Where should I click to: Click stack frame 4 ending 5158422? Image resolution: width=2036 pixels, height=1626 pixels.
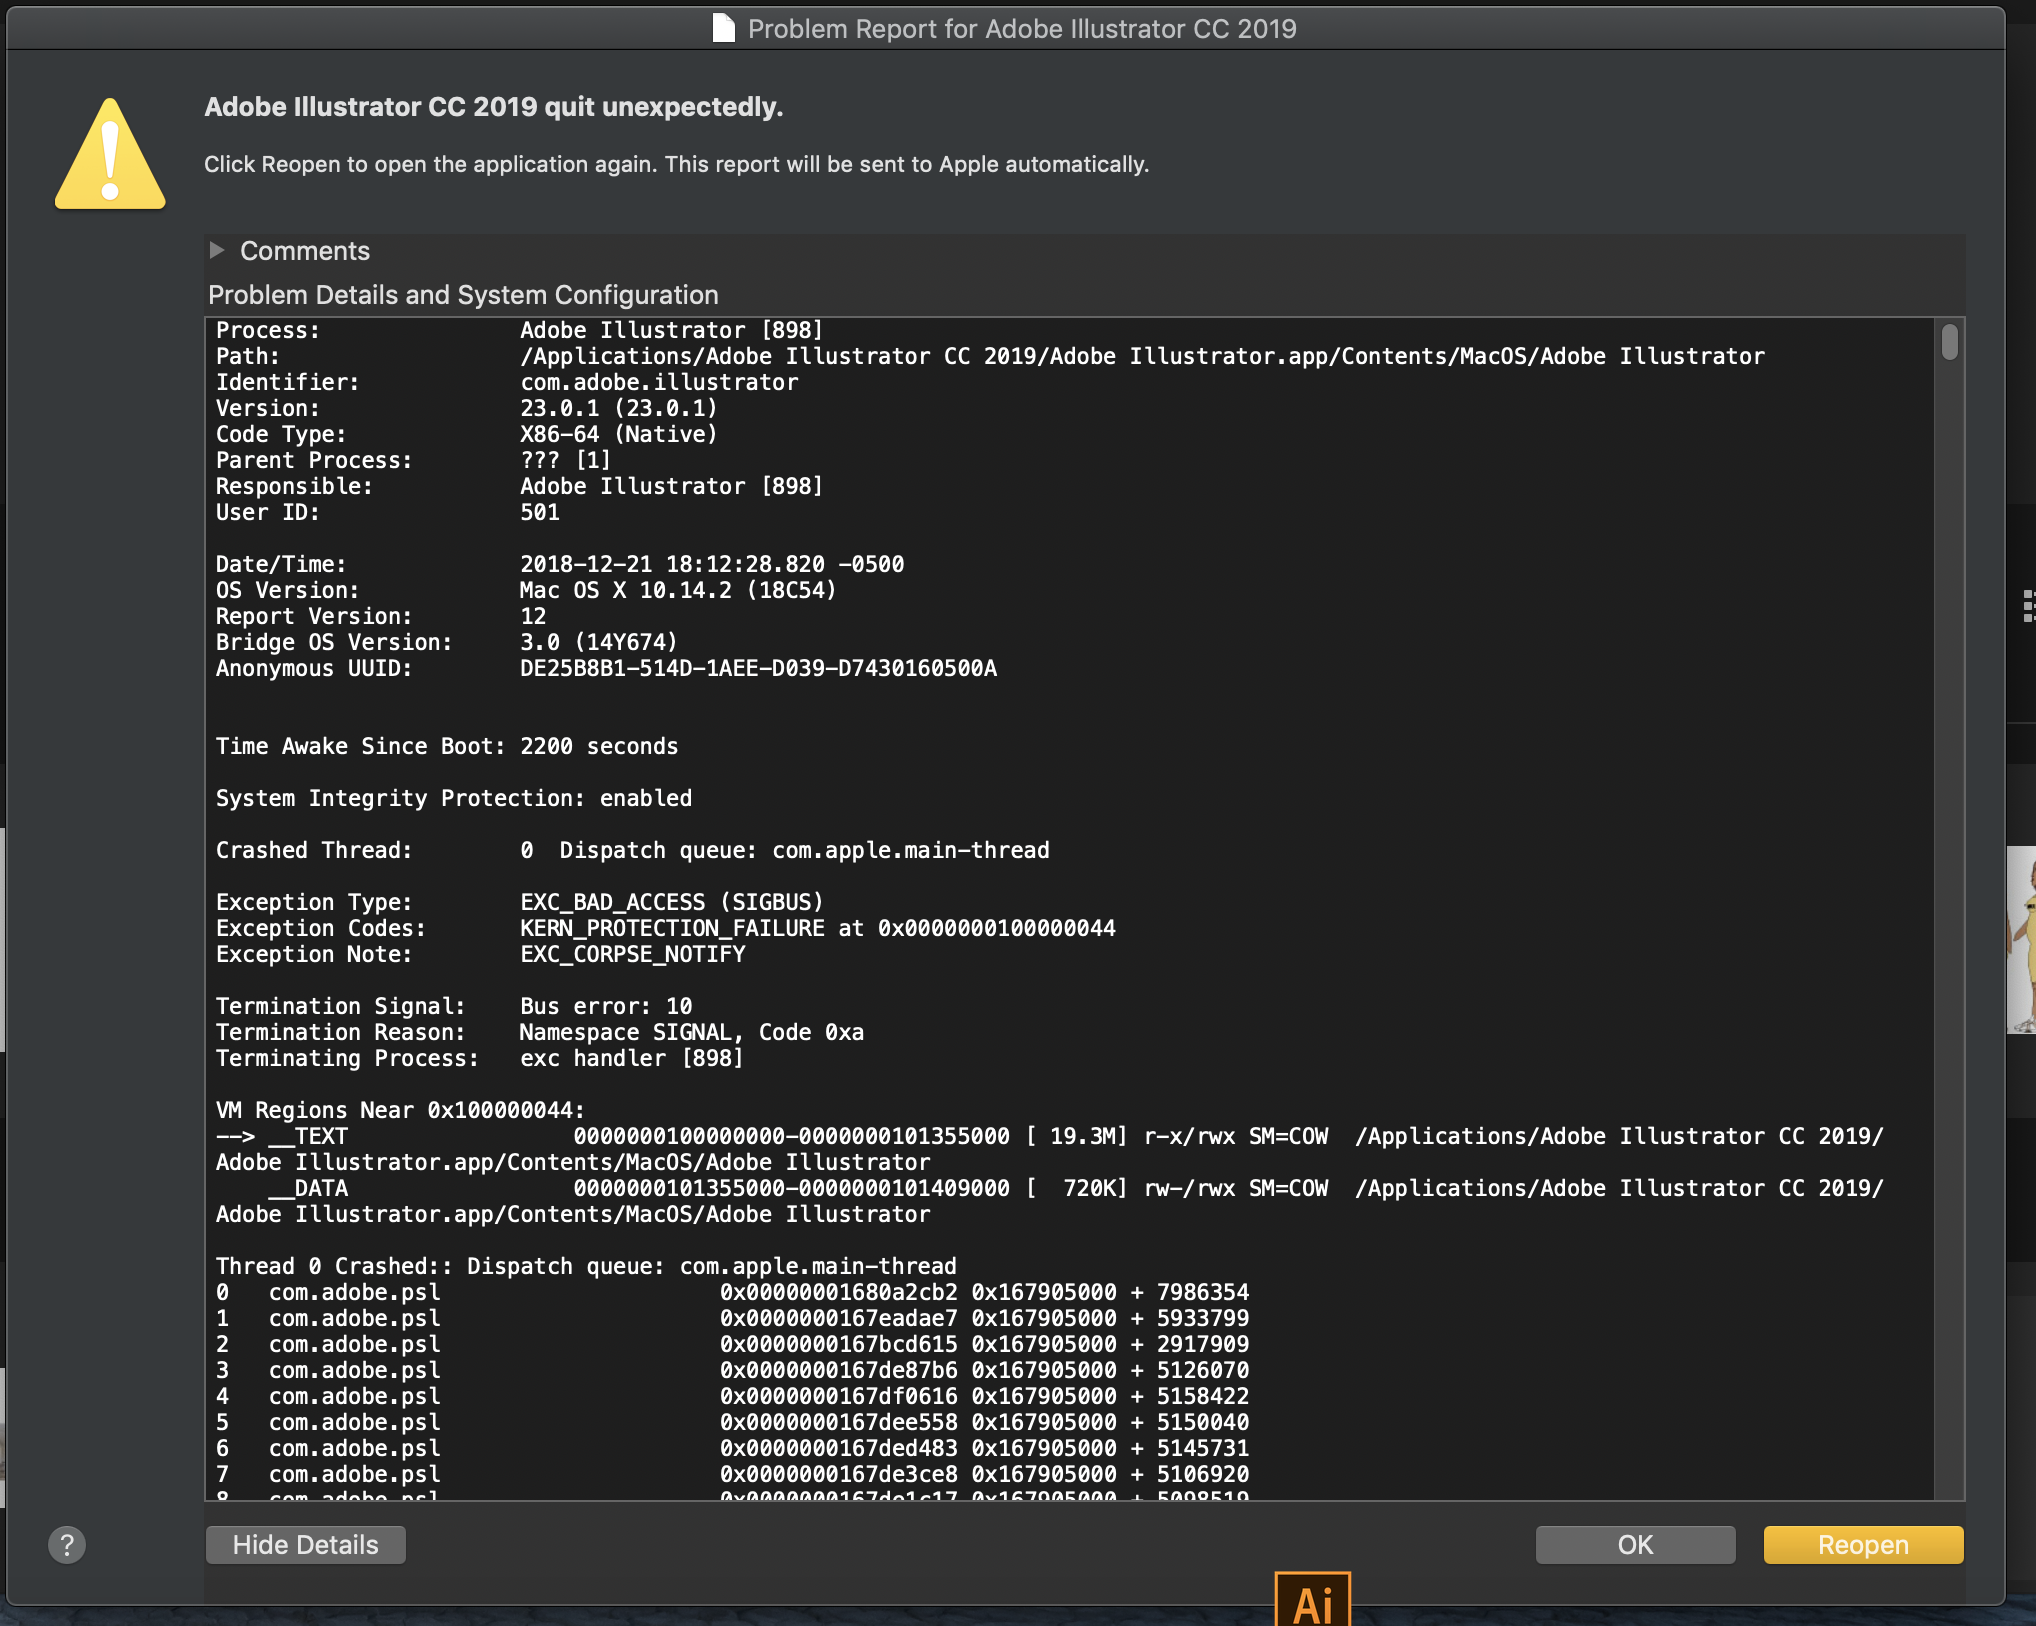coord(732,1396)
